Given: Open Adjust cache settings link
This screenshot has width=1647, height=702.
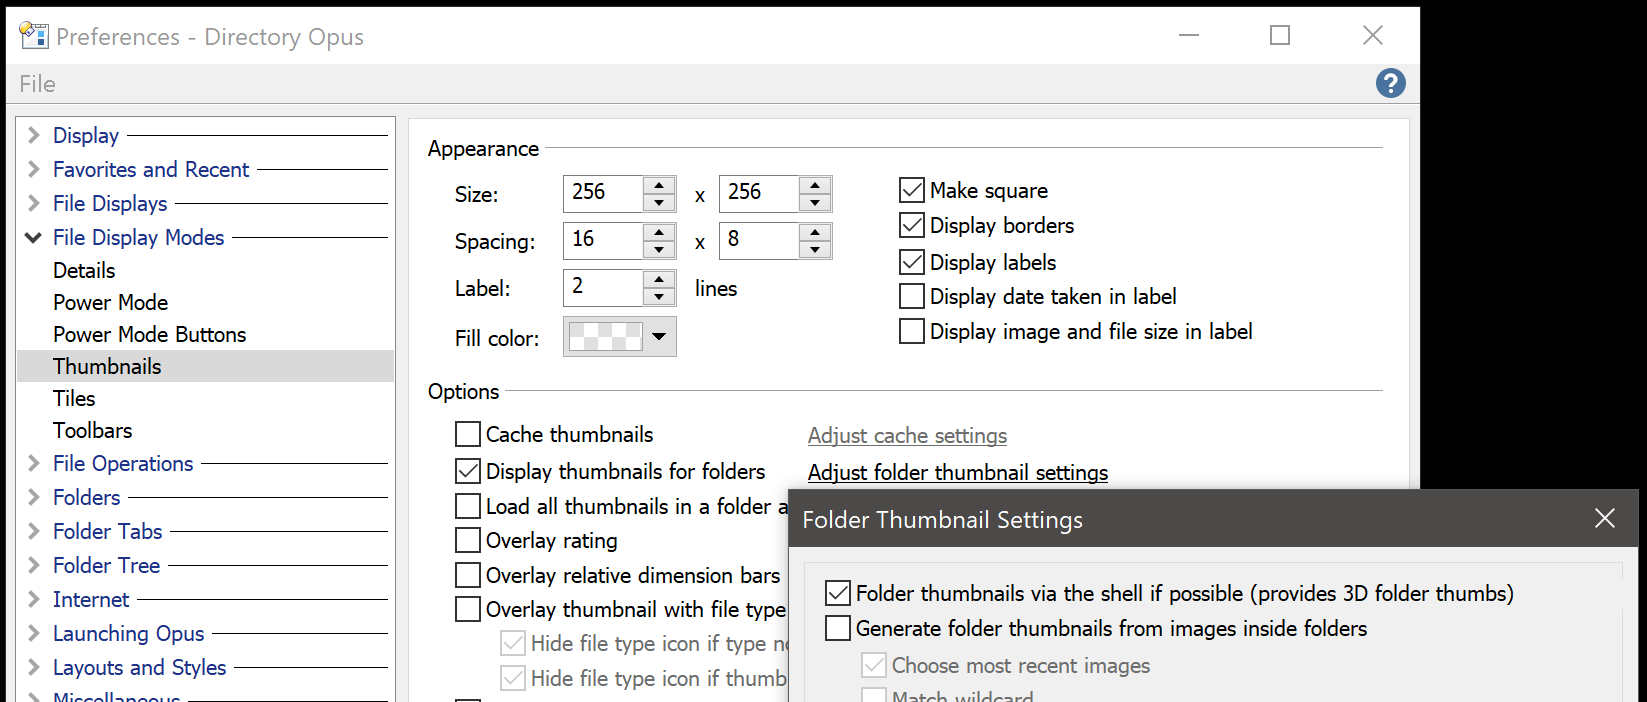Looking at the screenshot, I should click(907, 435).
